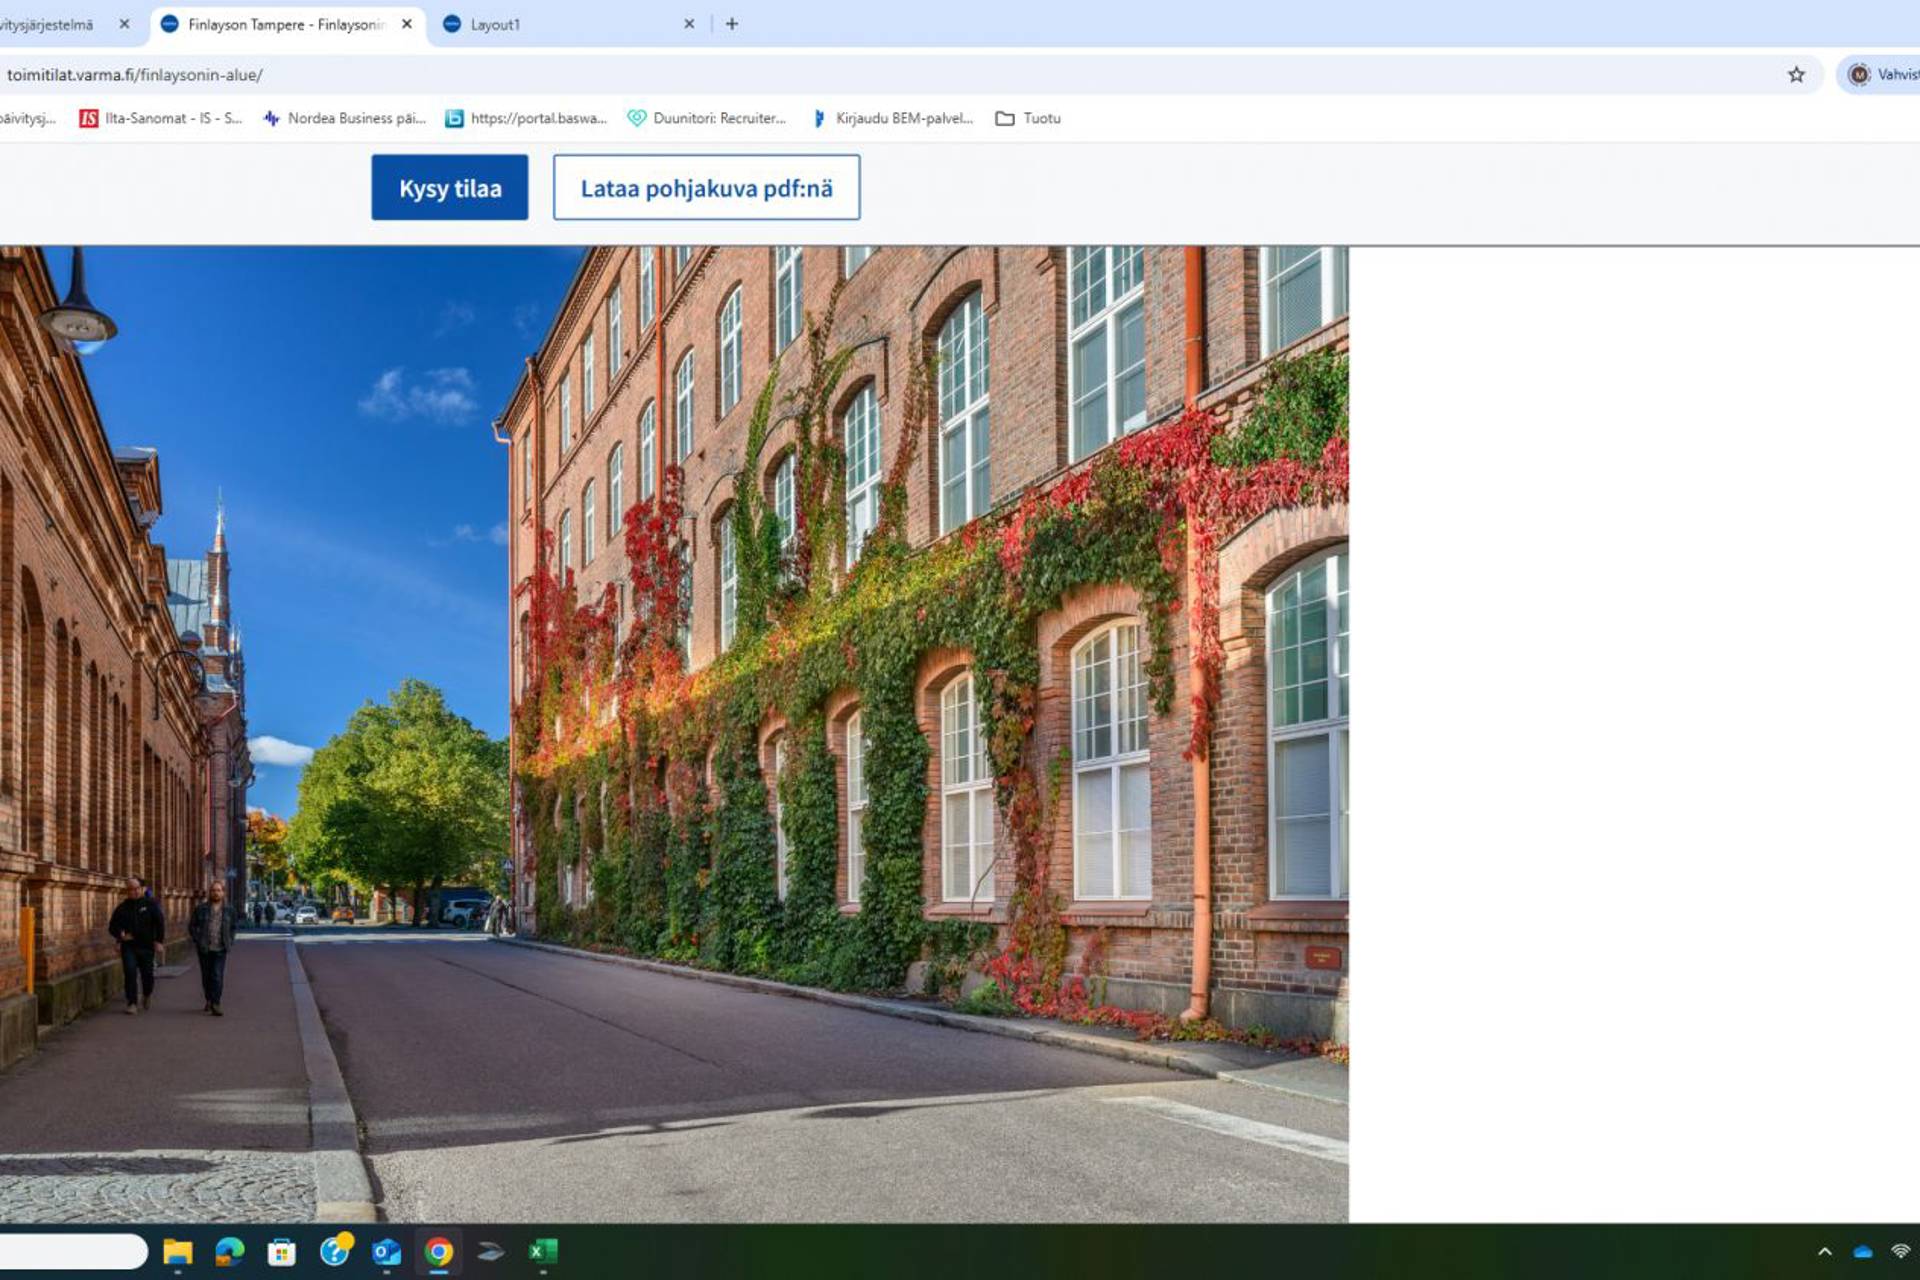
Task: Open the Wi-Fi network settings
Action: pos(1903,1251)
